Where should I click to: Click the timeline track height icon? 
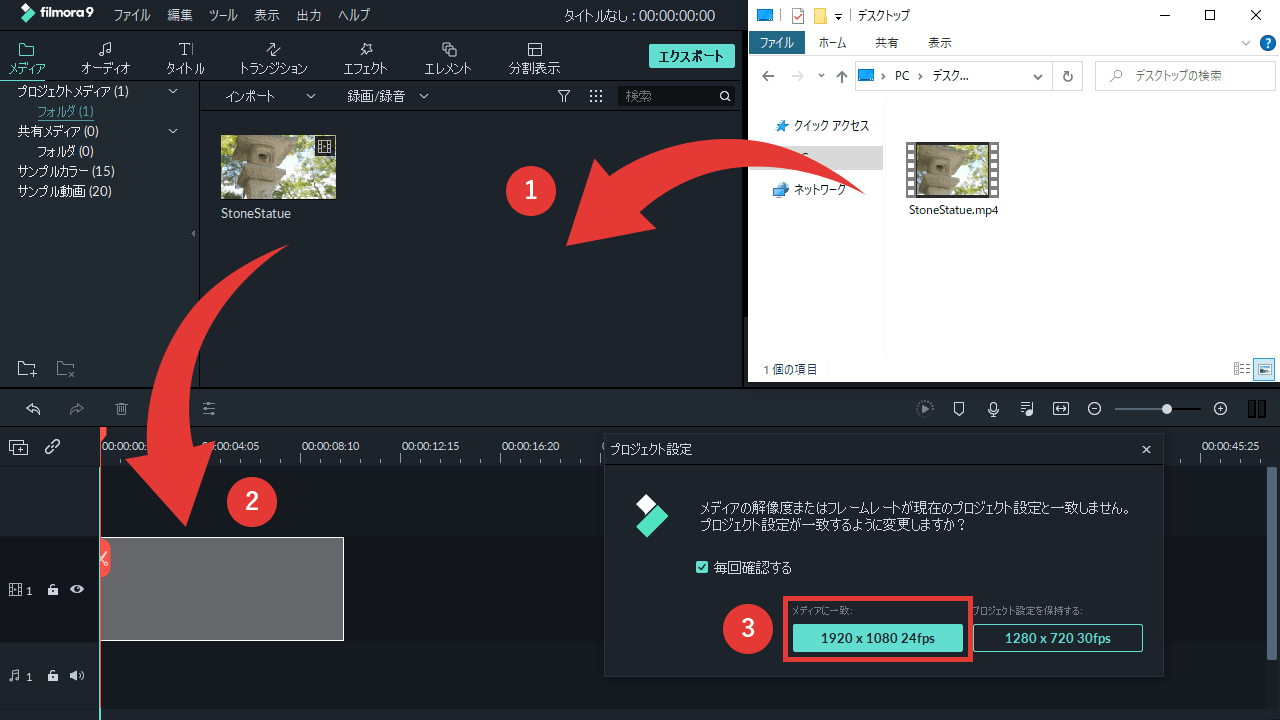1257,409
